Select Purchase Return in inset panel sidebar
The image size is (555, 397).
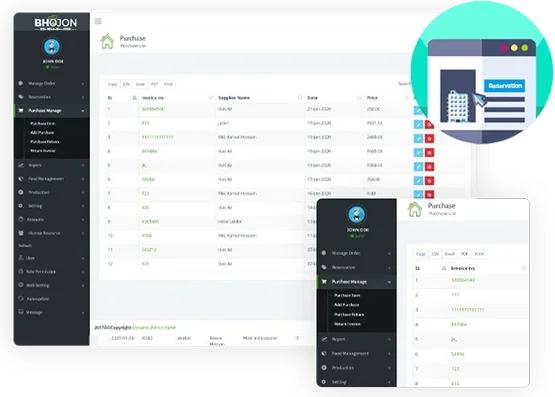tap(349, 314)
